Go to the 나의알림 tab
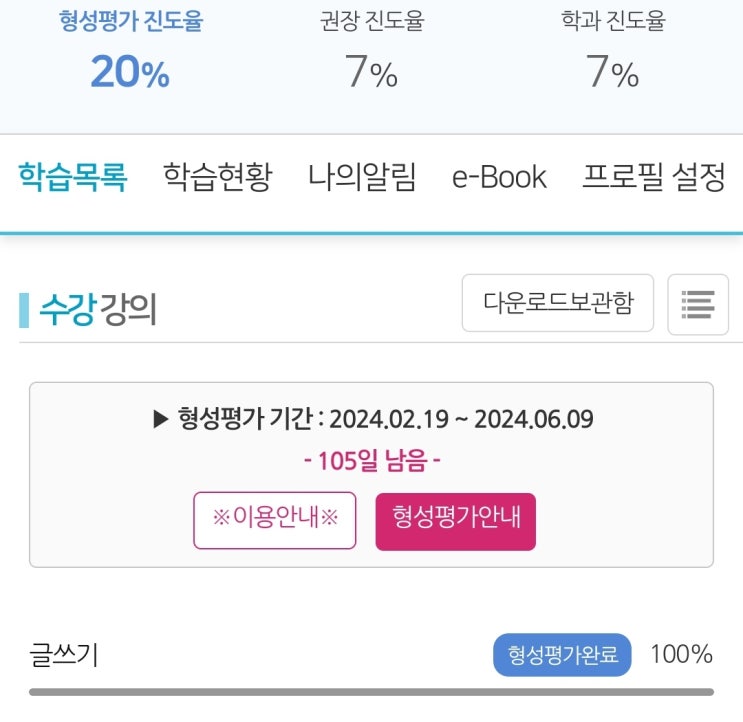743x722 pixels. point(362,178)
